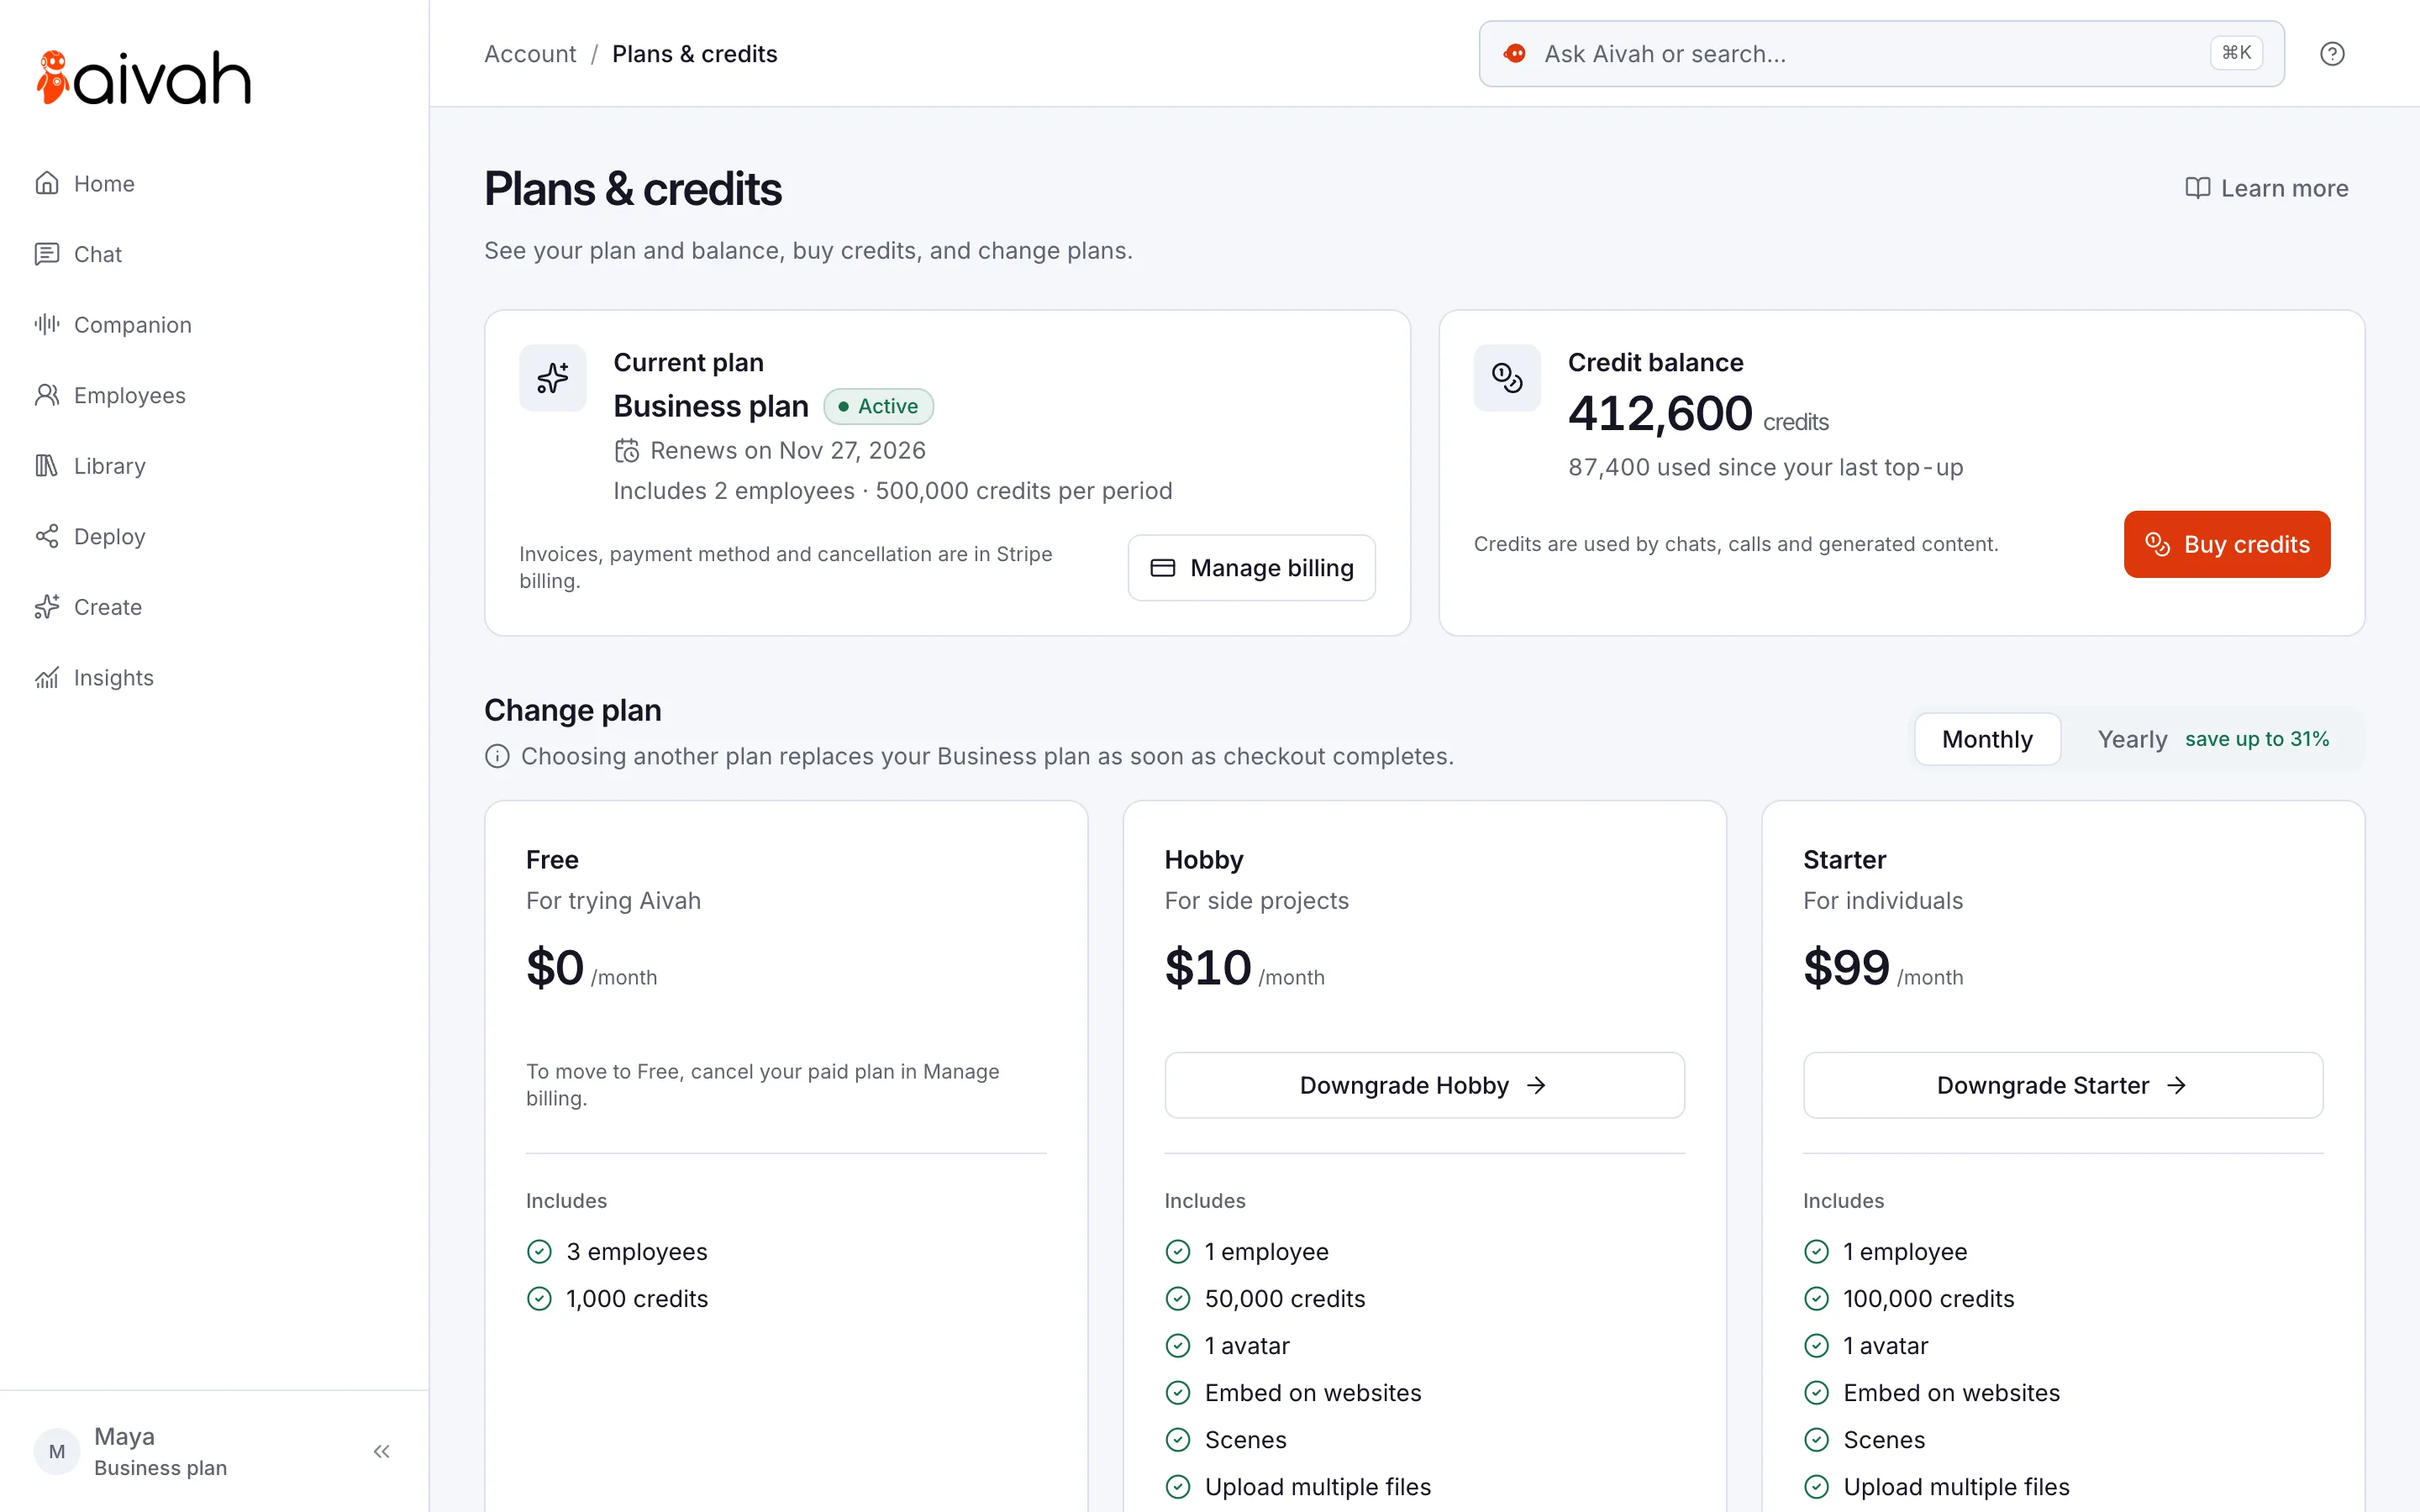Open the Library section

(x=90, y=465)
